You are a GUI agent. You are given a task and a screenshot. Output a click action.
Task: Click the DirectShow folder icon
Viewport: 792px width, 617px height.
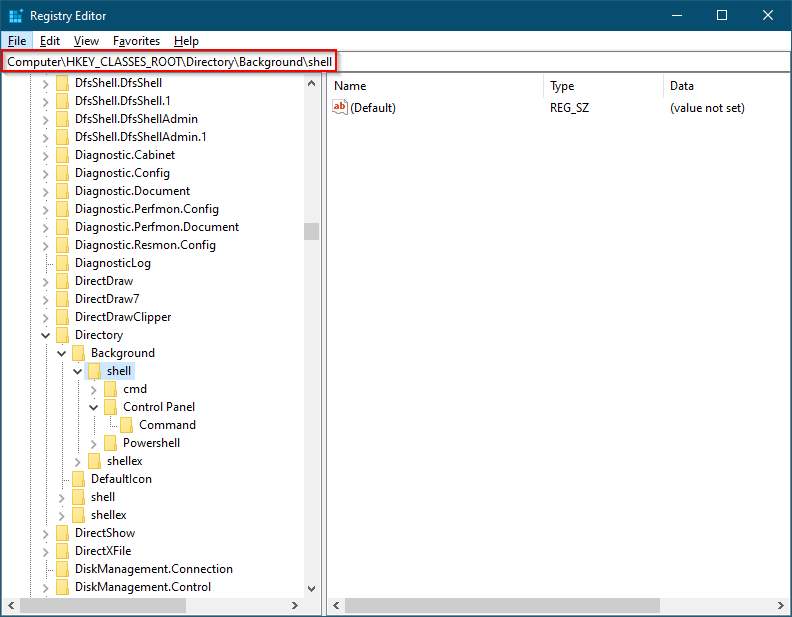click(x=62, y=533)
